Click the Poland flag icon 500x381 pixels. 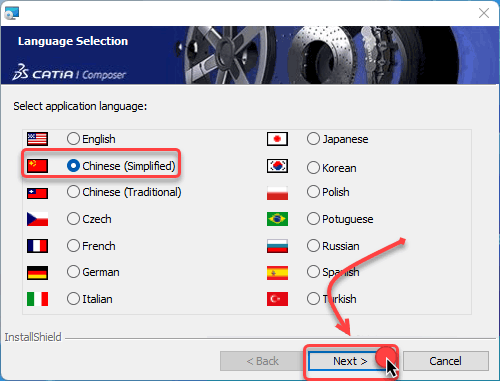277,193
